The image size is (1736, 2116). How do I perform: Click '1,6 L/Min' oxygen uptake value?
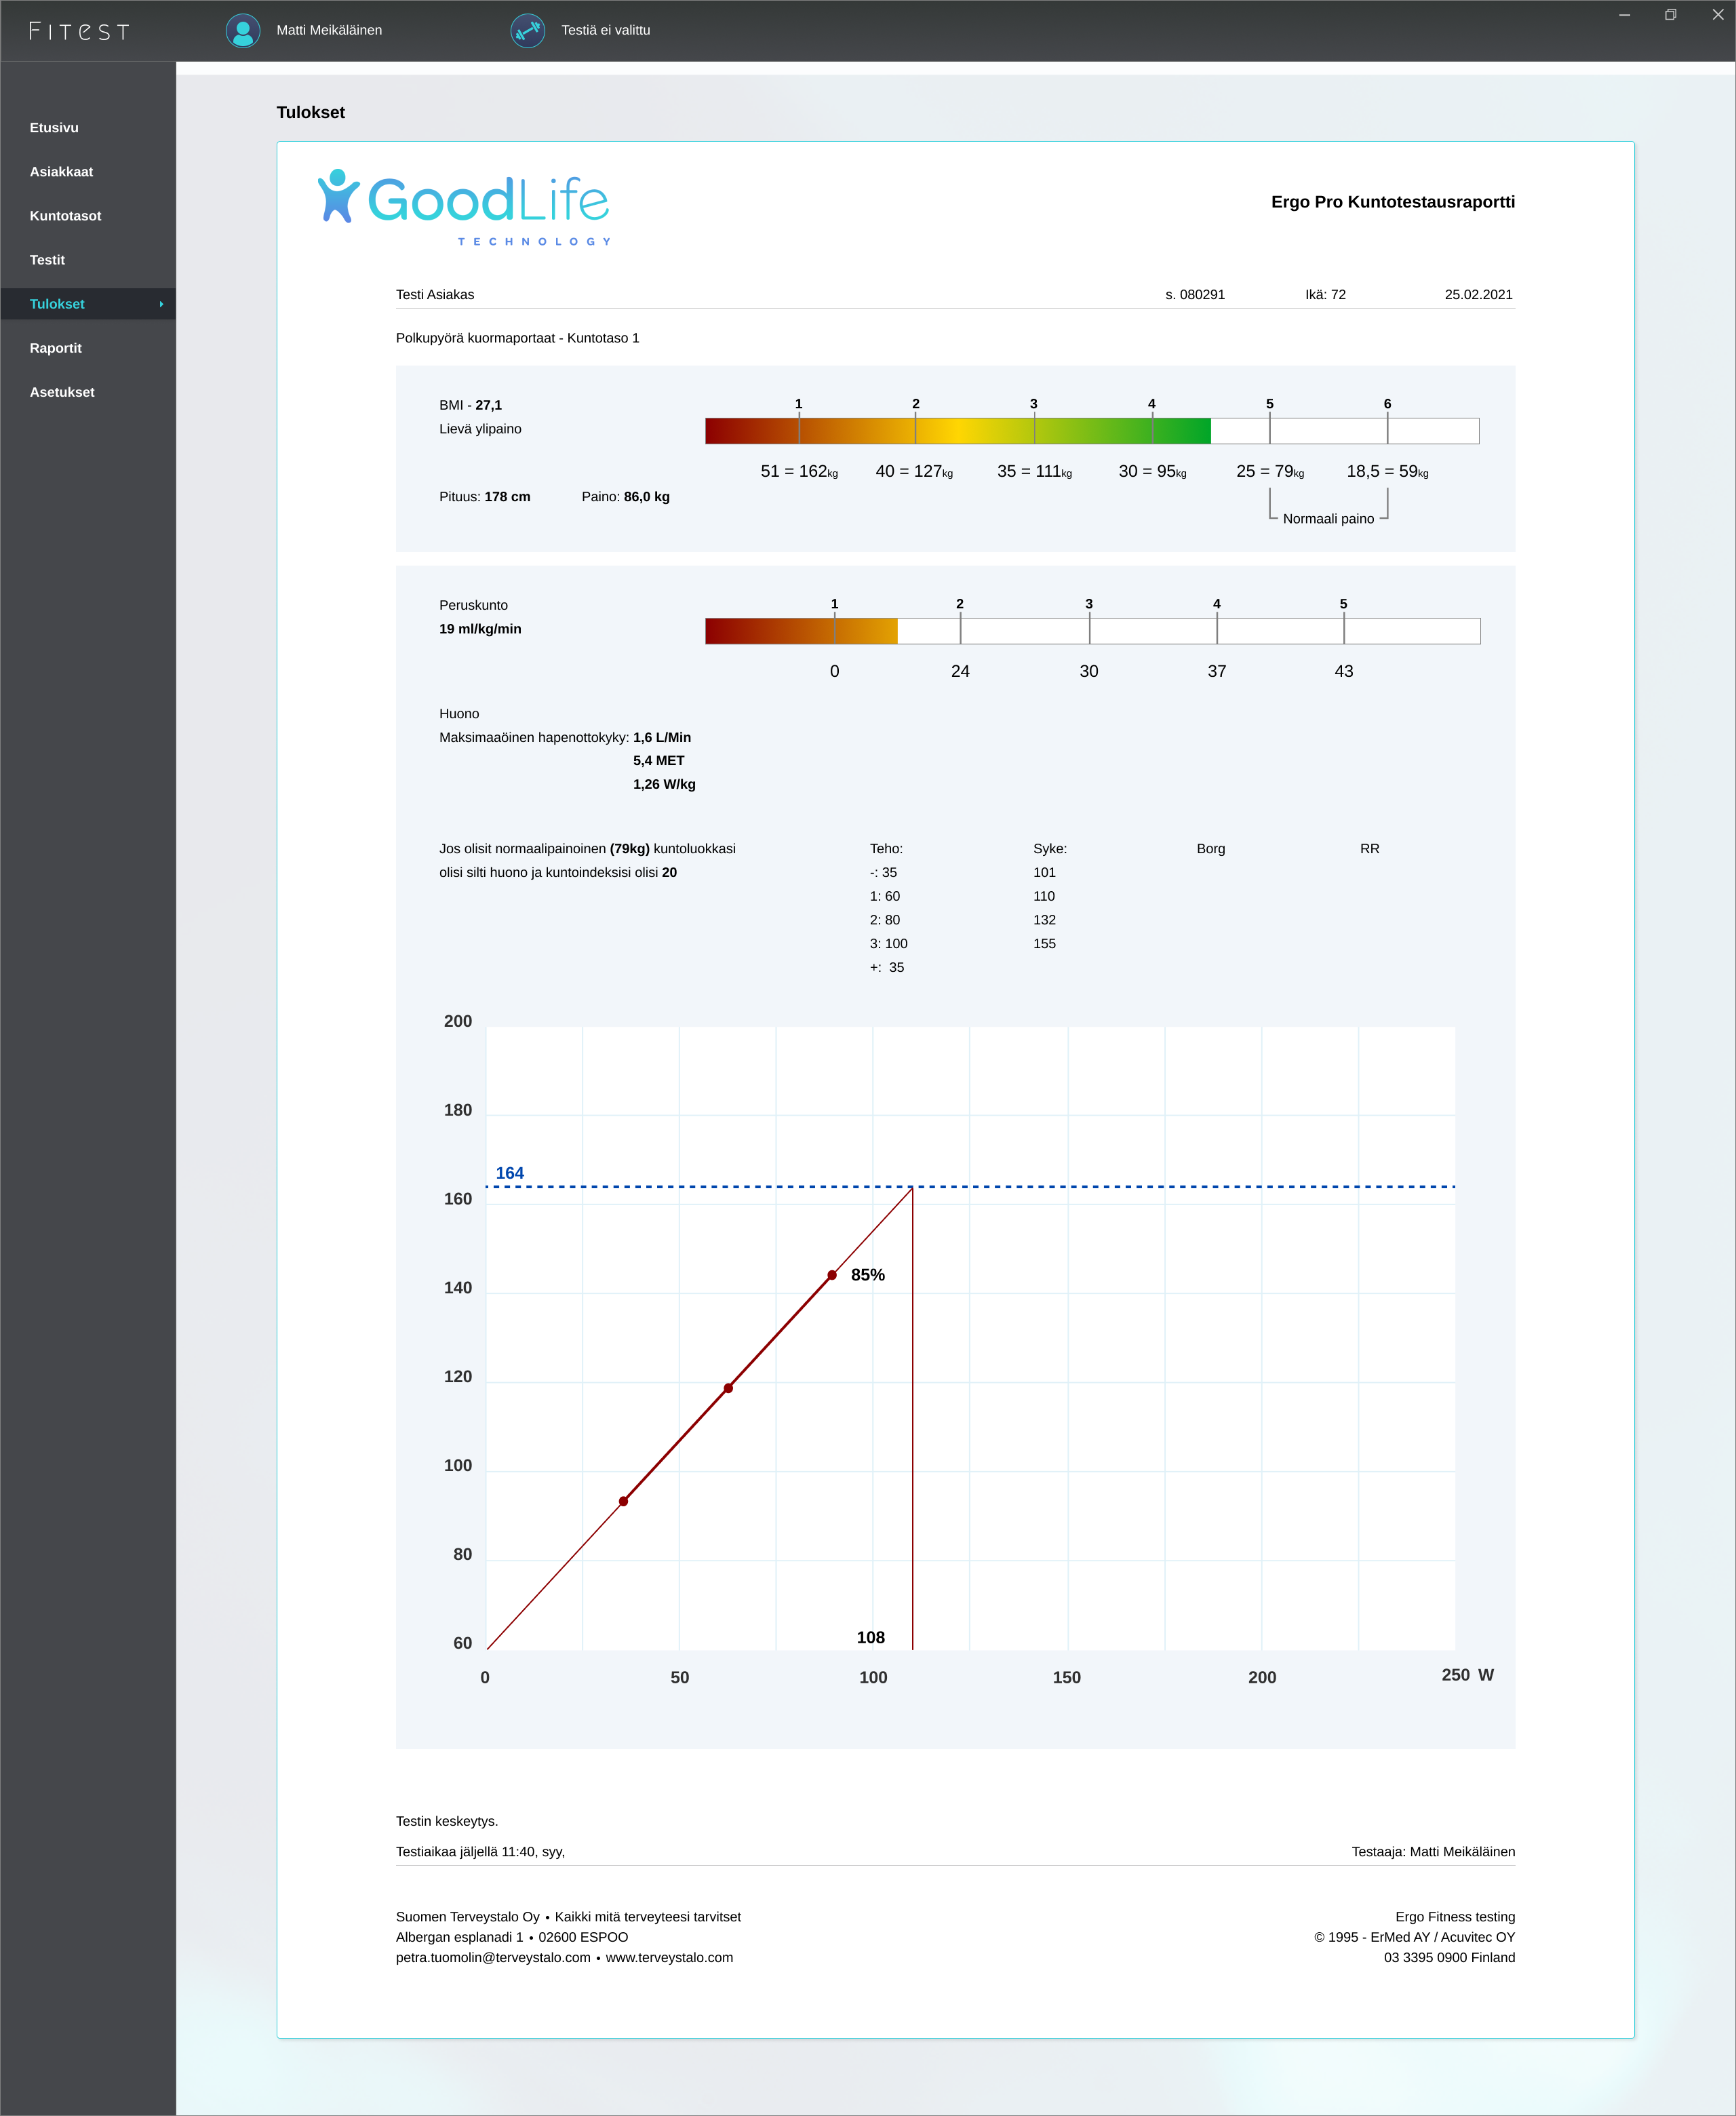click(662, 737)
